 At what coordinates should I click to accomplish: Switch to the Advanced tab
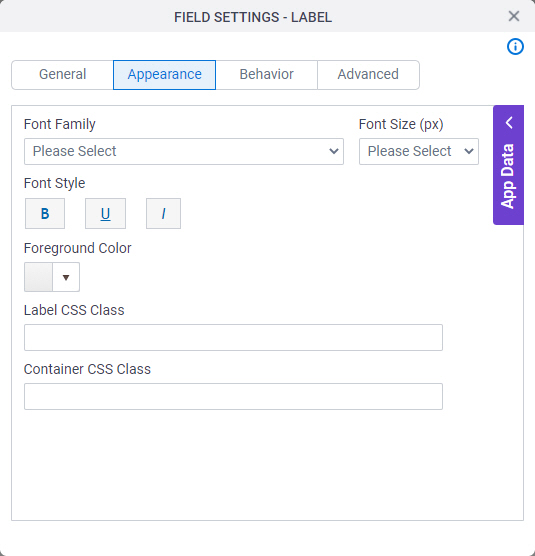point(368,75)
